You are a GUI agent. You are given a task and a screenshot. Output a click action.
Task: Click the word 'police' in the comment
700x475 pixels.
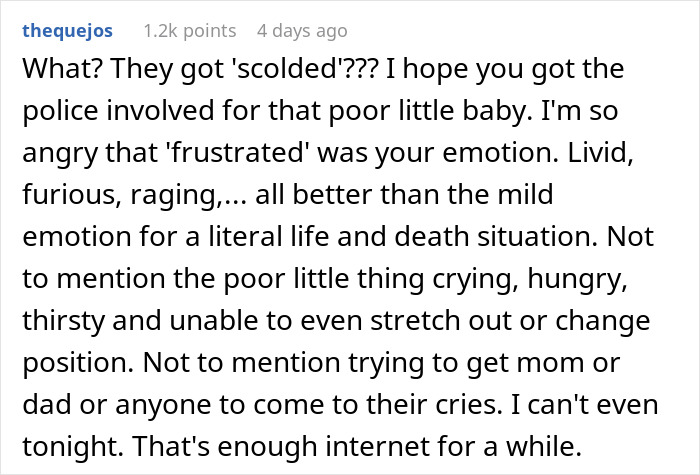tap(60, 110)
